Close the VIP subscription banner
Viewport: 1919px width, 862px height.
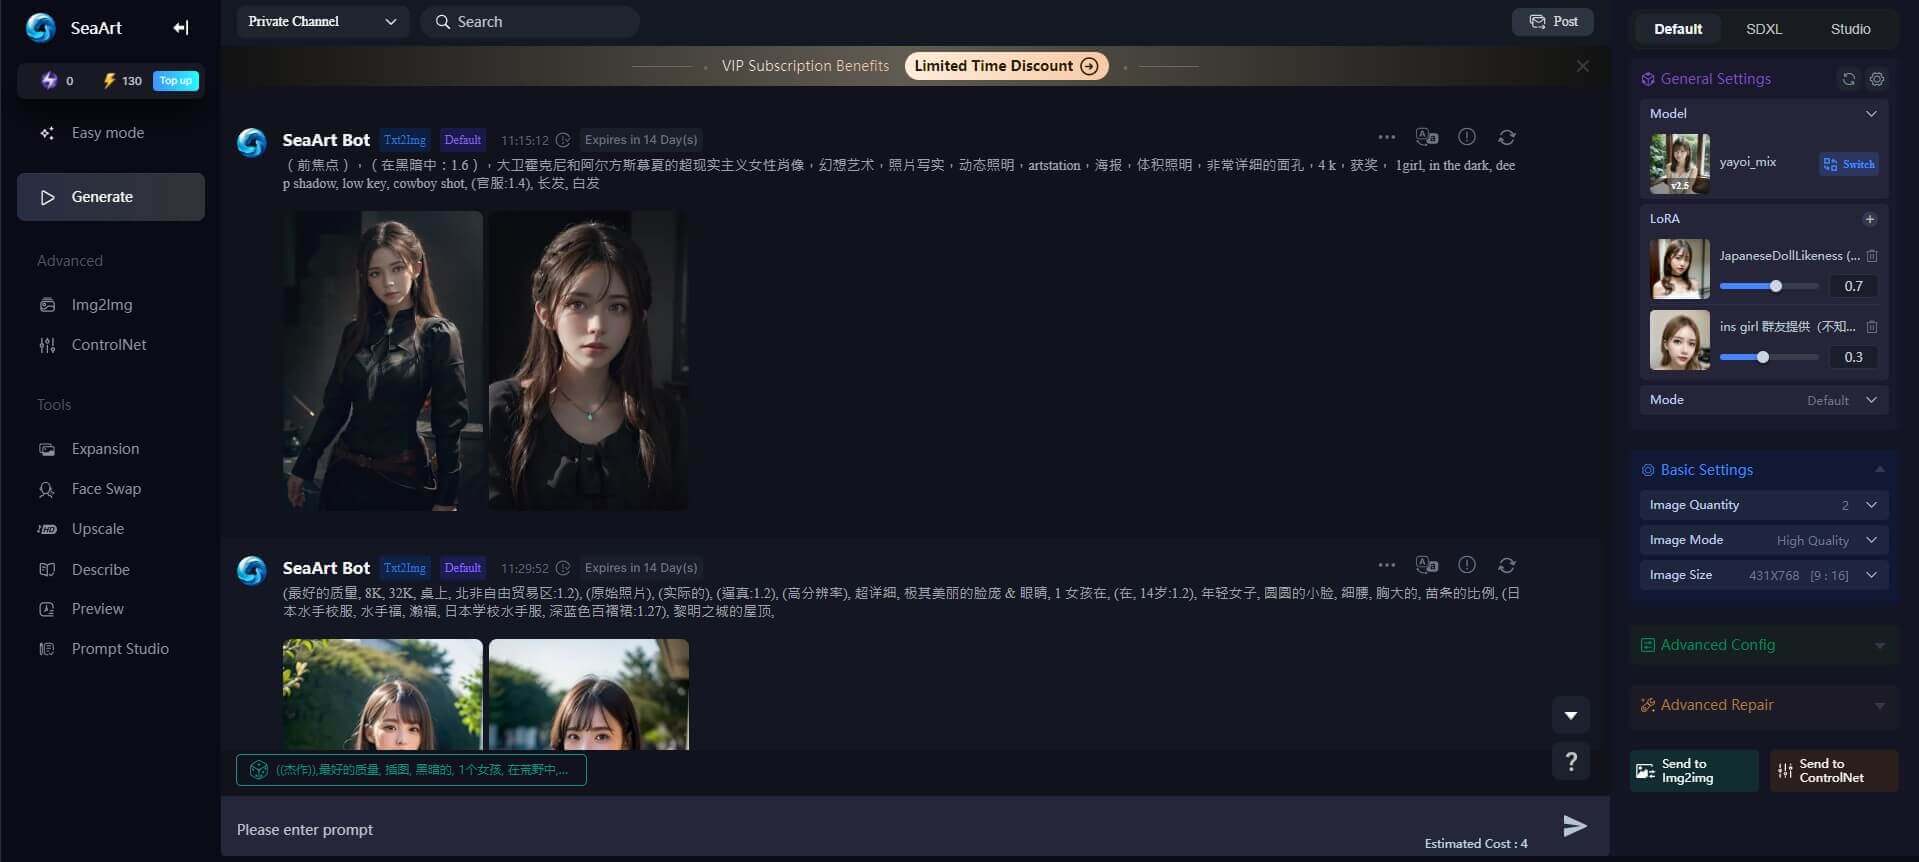[1582, 66]
